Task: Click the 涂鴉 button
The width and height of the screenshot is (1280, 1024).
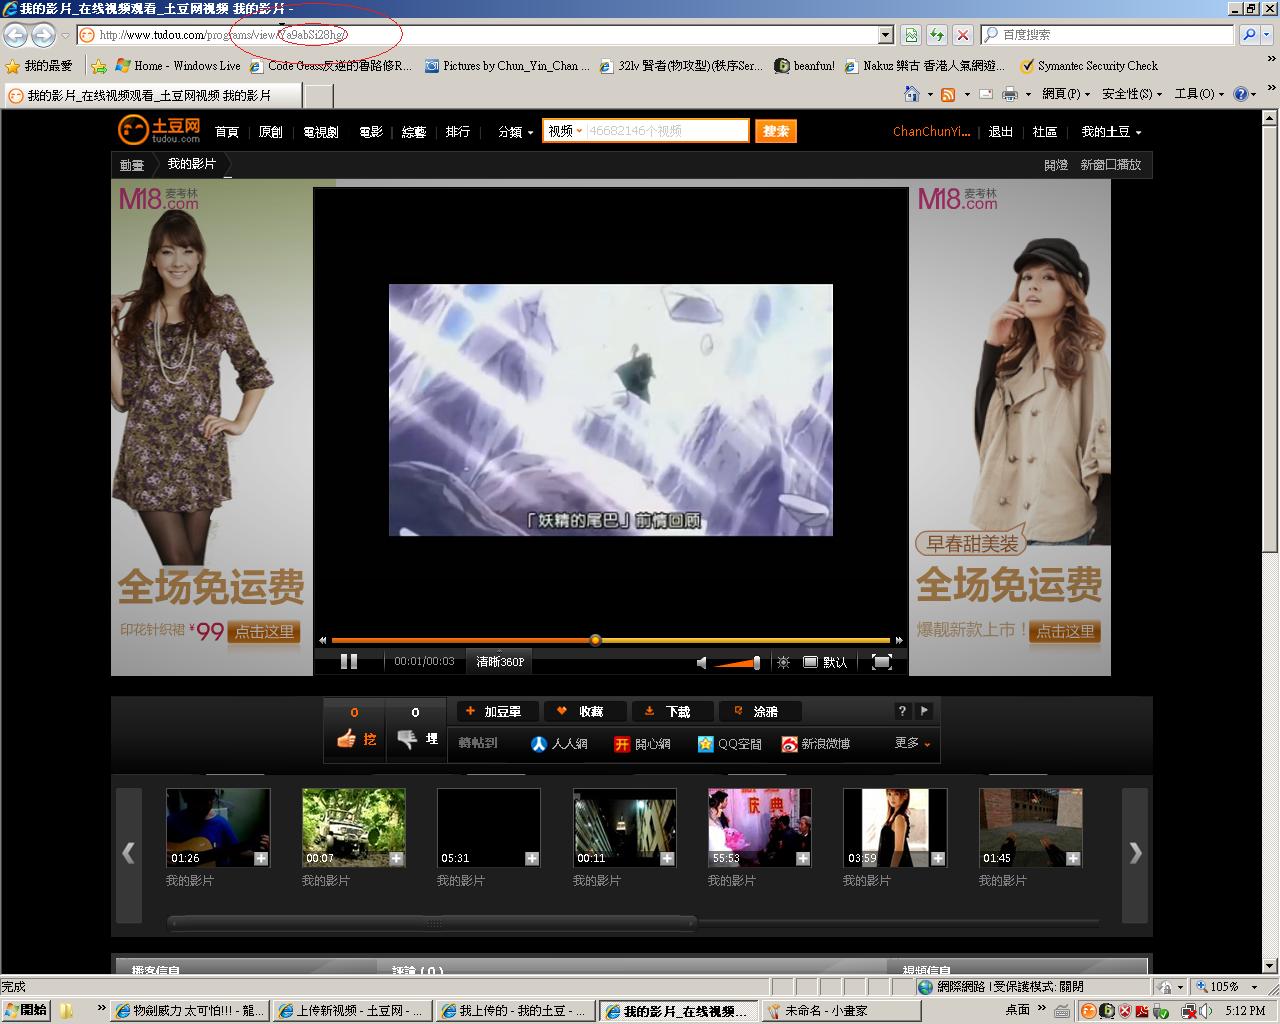Action: (x=760, y=711)
